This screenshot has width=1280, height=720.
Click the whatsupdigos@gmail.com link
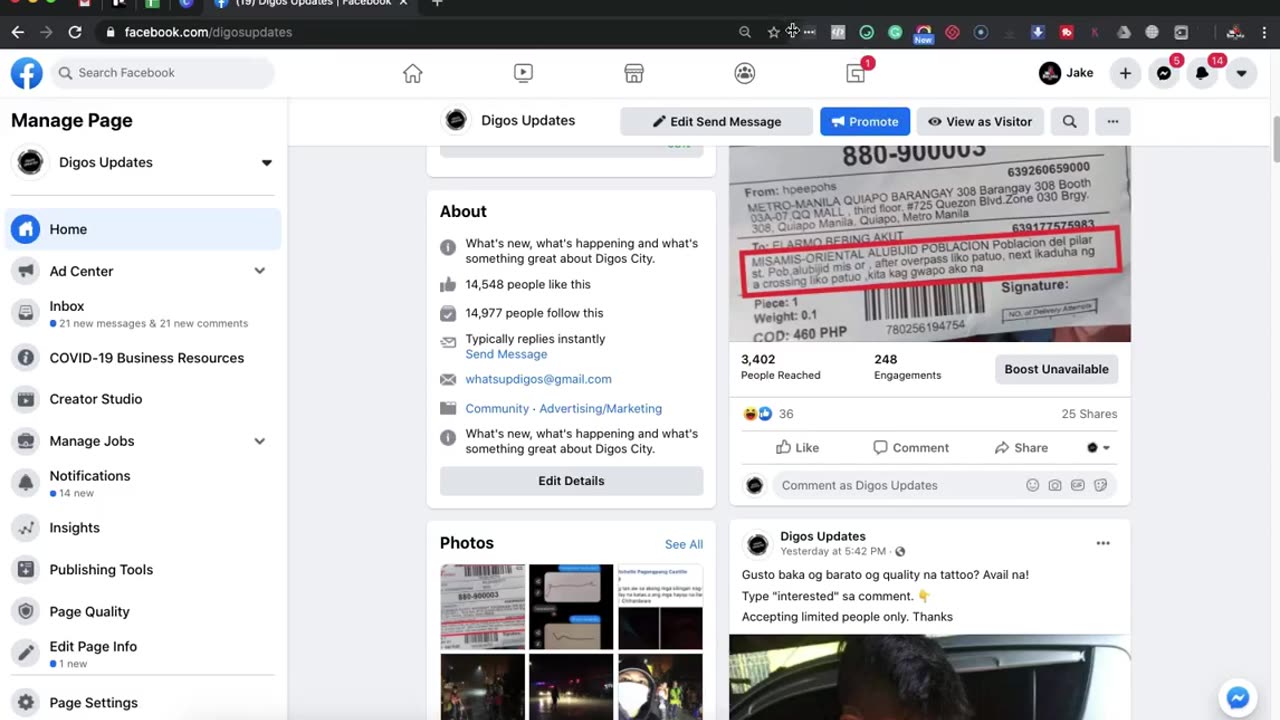point(538,379)
